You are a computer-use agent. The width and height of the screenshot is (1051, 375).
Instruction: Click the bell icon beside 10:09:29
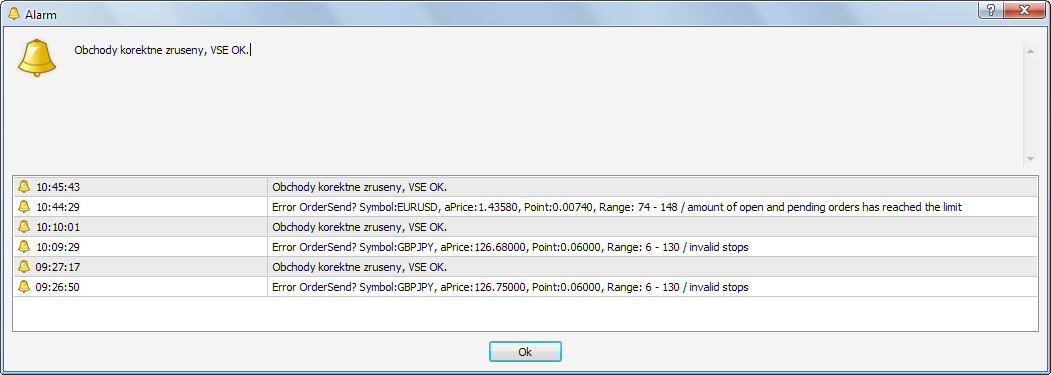24,247
